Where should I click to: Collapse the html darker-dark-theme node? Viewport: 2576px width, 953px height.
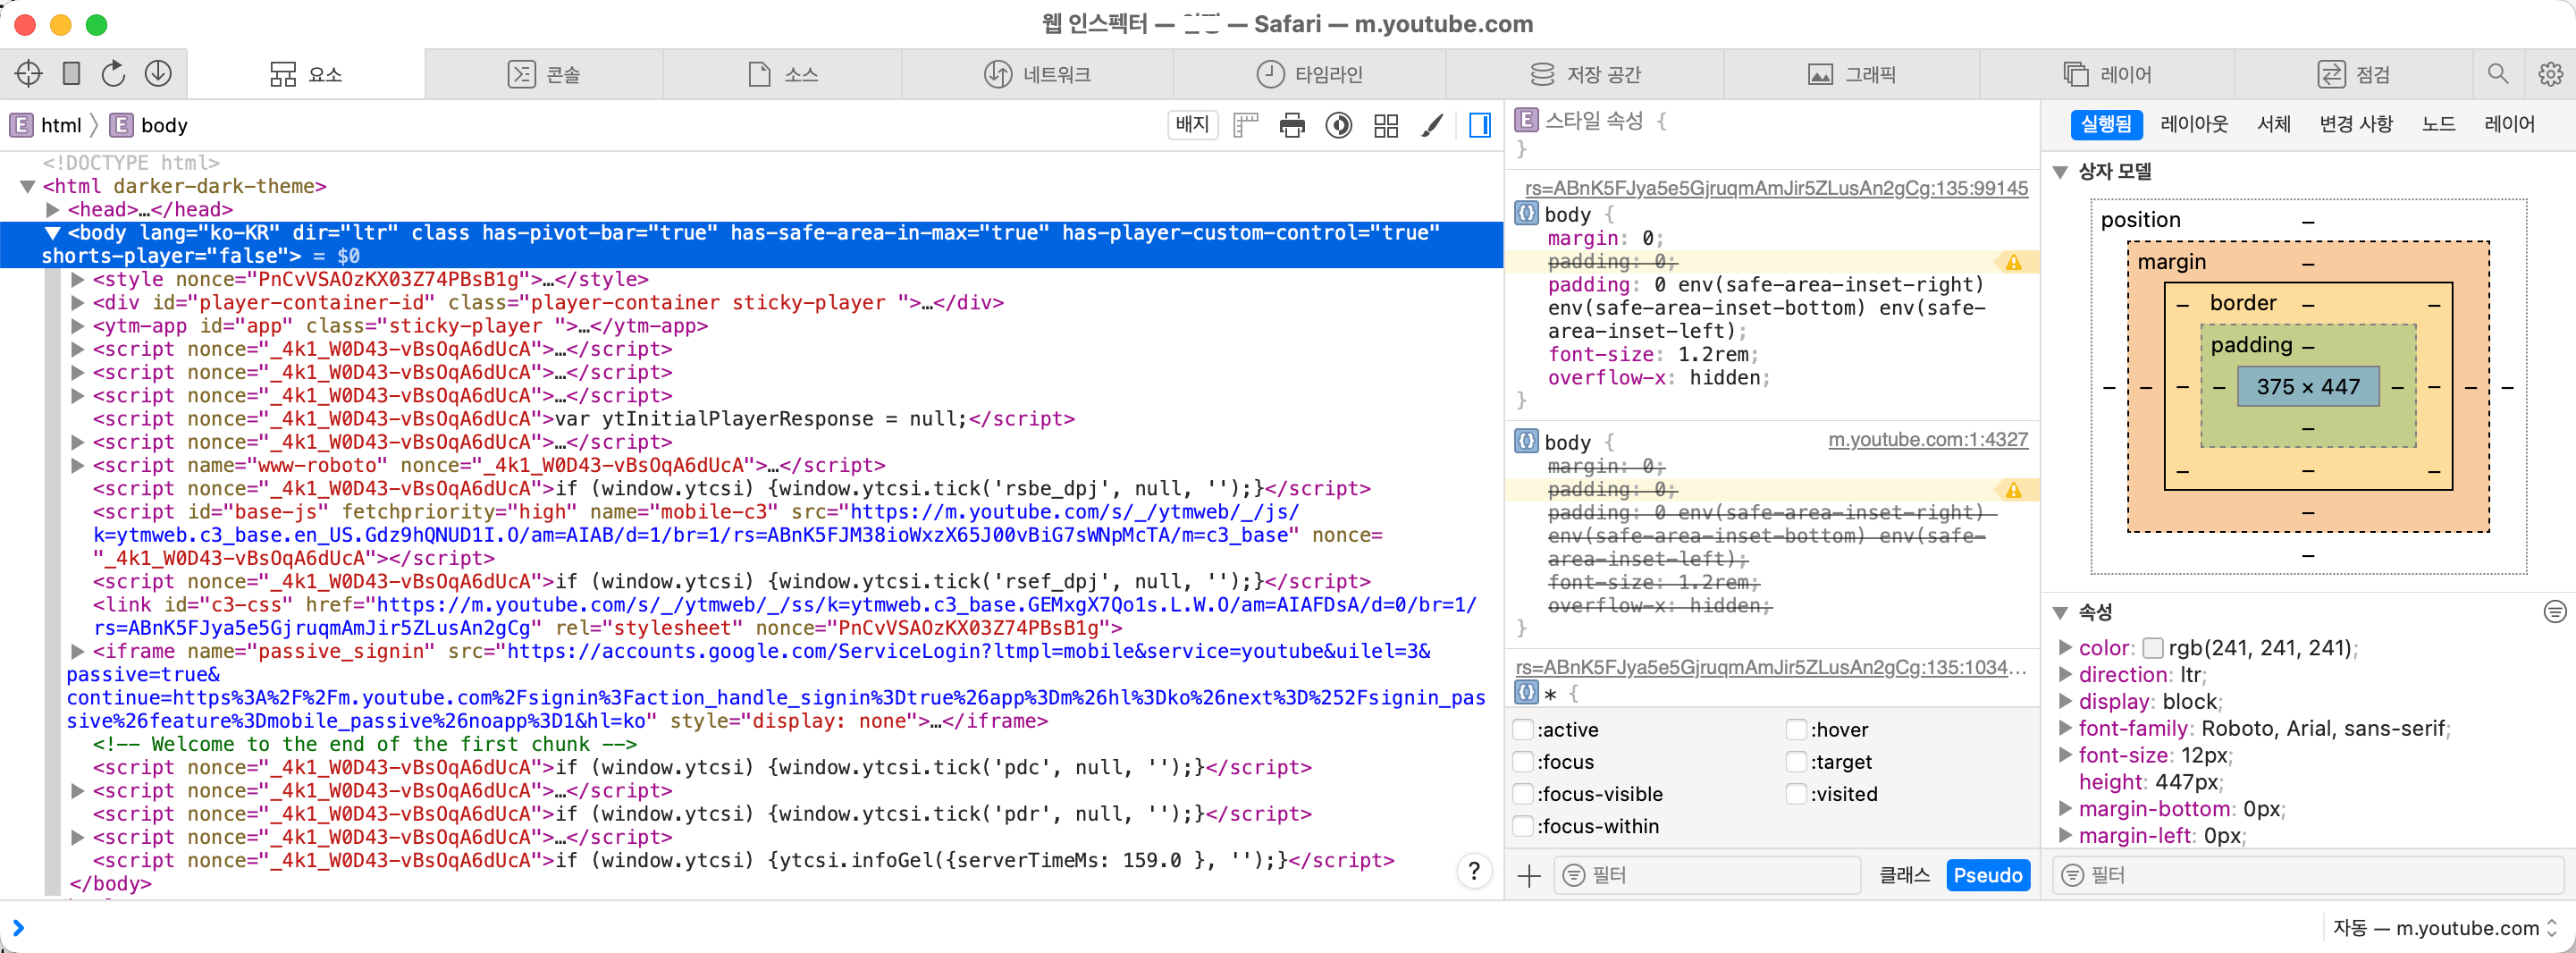coord(28,186)
